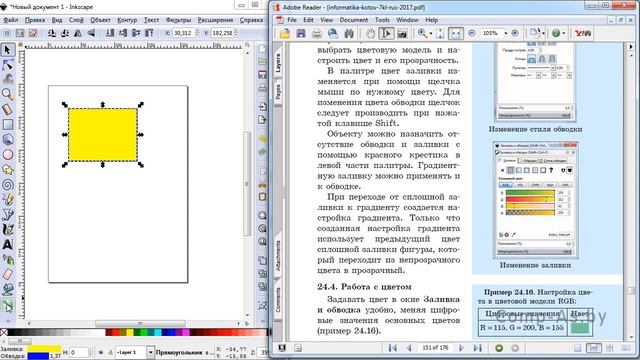Select the Star polygon tool in Inkscape
This screenshot has height=360, width=640.
coord(7,169)
